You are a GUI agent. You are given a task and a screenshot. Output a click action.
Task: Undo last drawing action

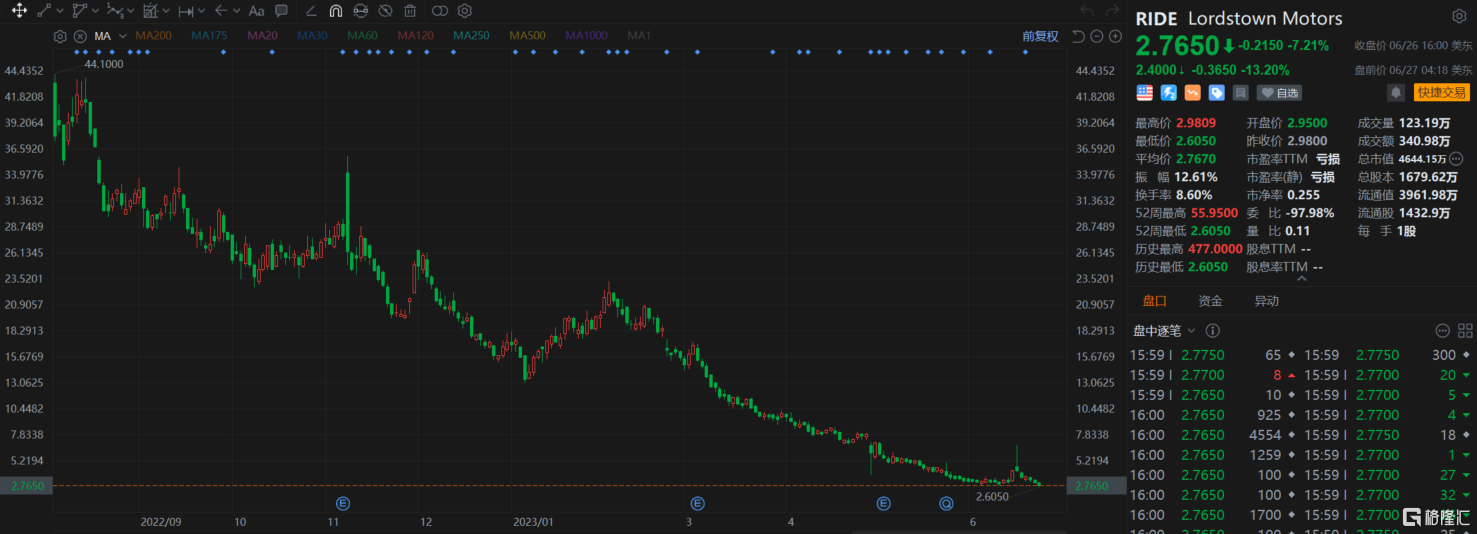(1087, 11)
